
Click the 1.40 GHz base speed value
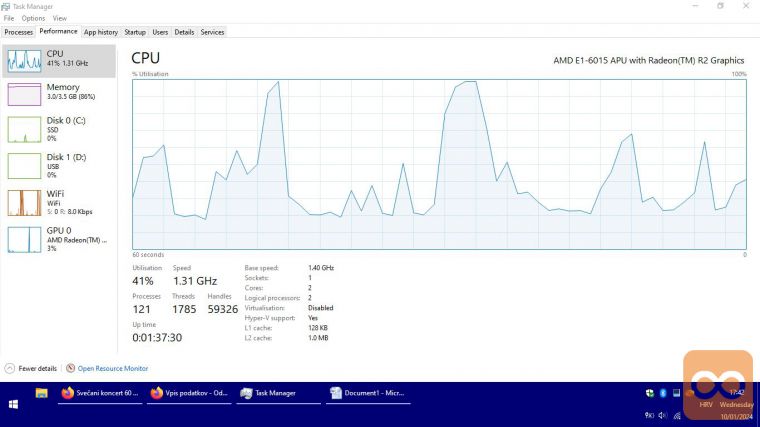coord(321,268)
